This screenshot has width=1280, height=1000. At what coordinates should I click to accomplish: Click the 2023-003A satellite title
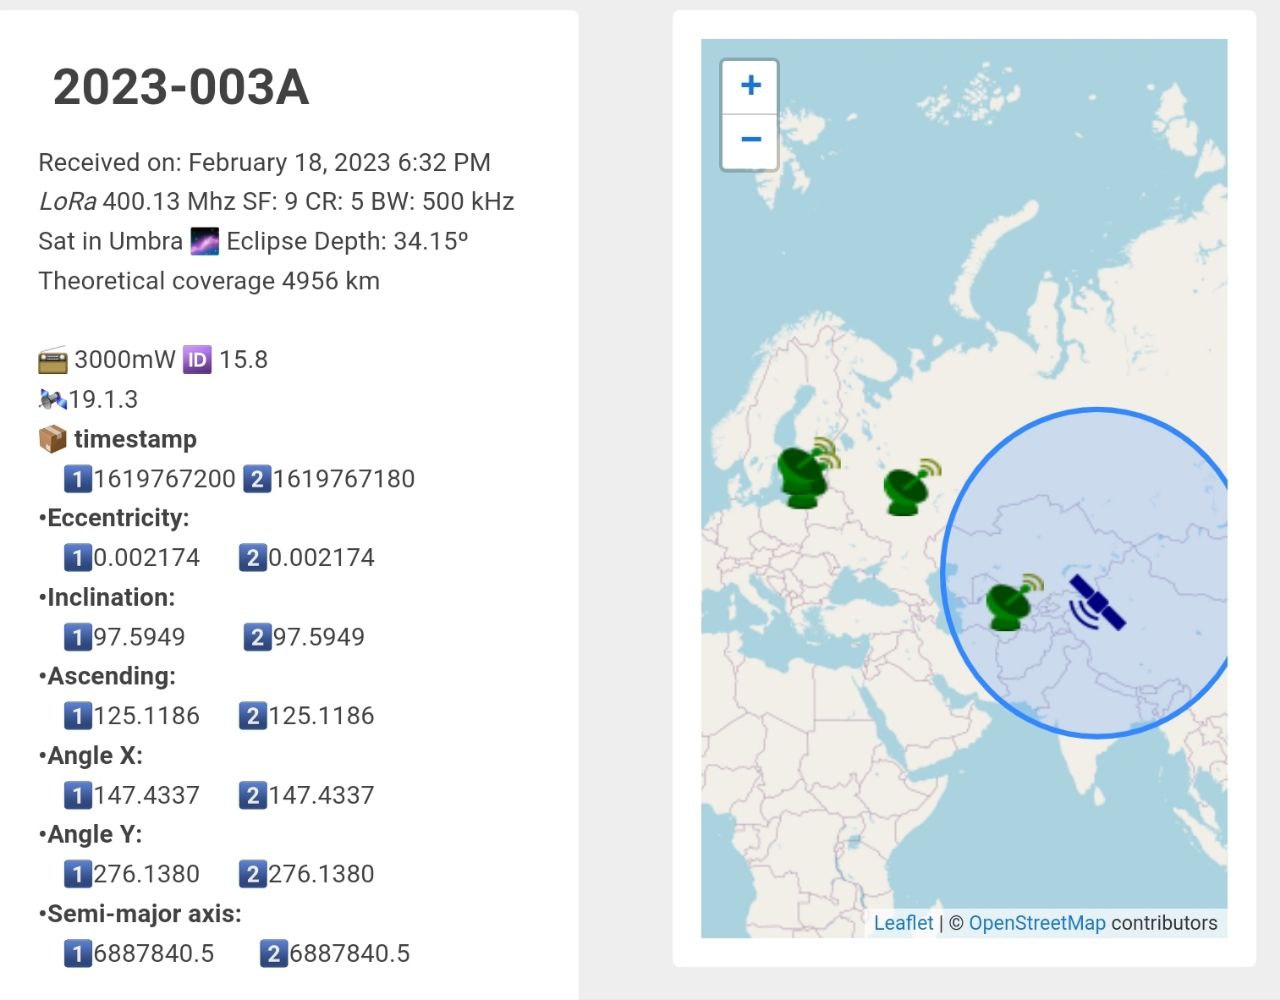(181, 87)
